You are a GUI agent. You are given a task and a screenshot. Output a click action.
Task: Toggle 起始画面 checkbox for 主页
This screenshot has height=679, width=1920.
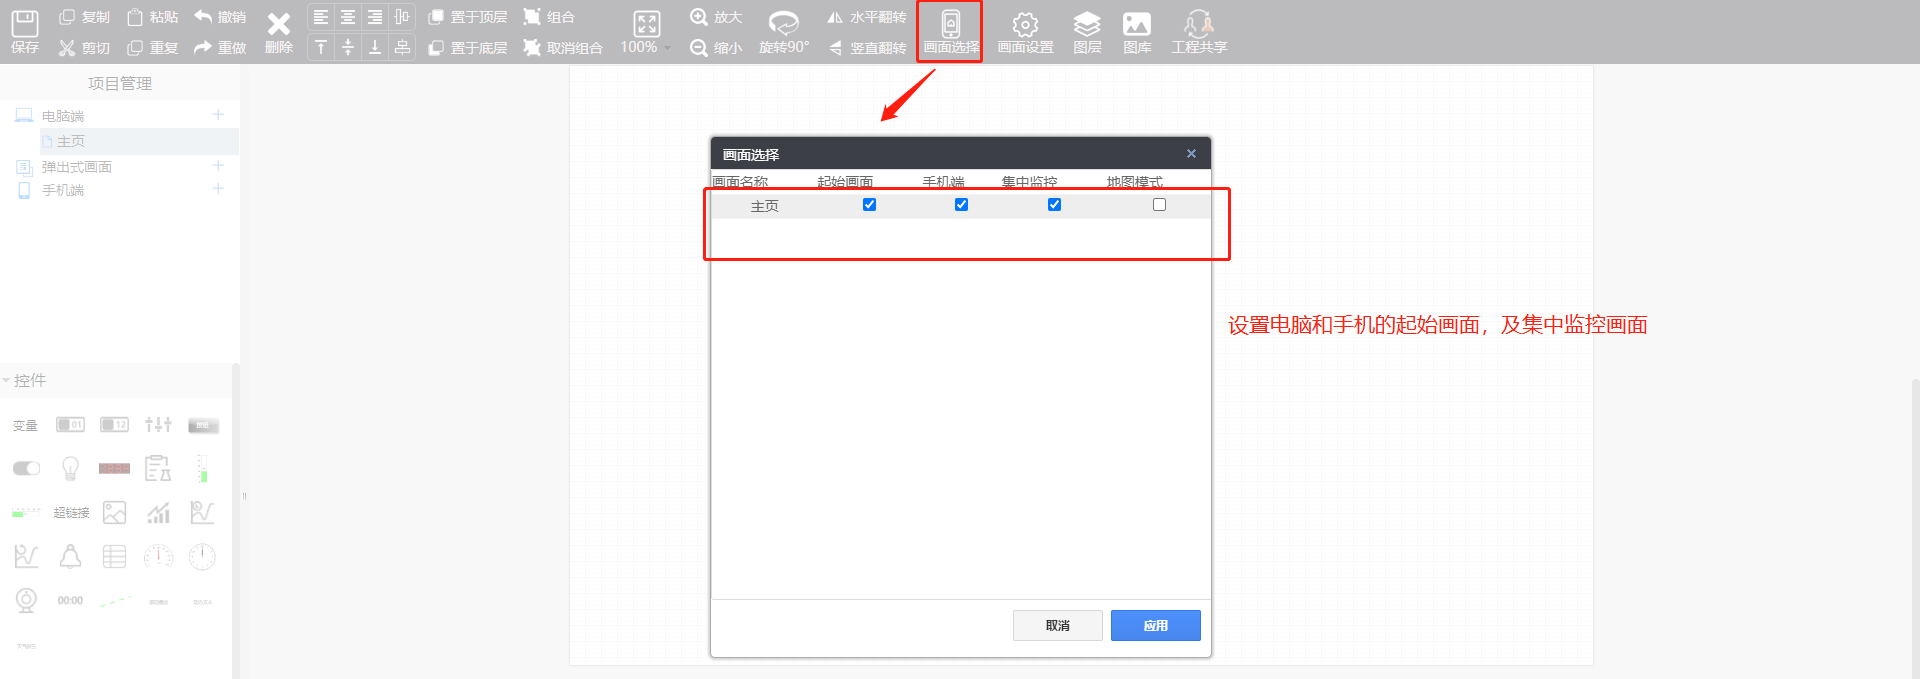pos(869,205)
